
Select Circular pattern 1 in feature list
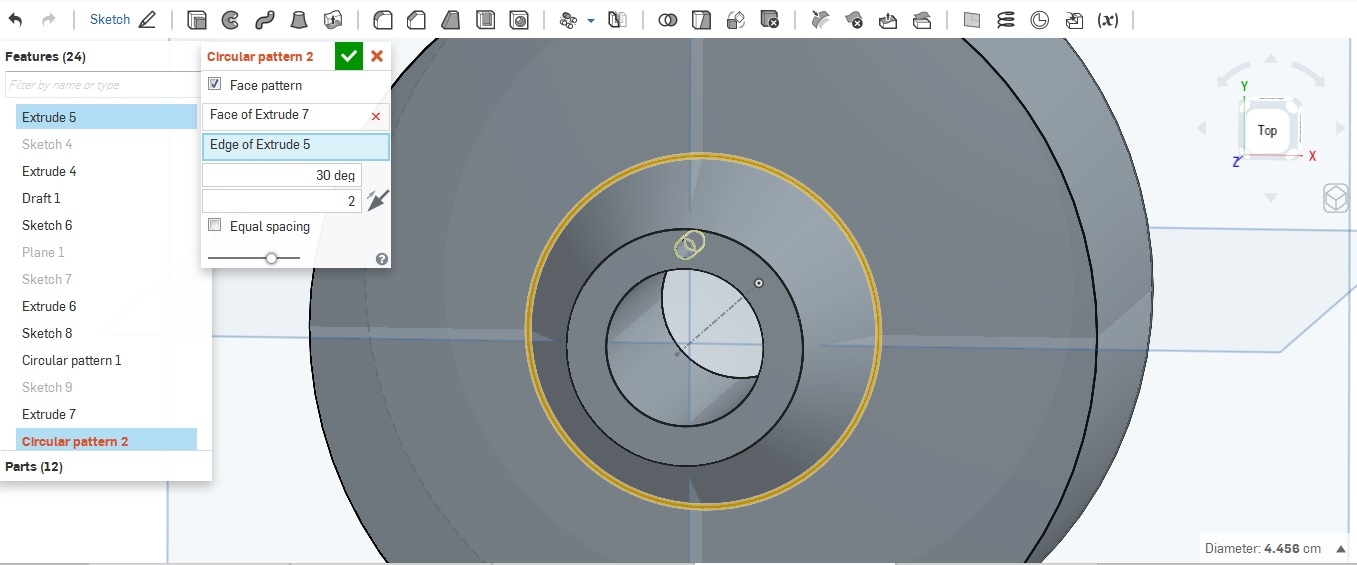(x=106, y=360)
